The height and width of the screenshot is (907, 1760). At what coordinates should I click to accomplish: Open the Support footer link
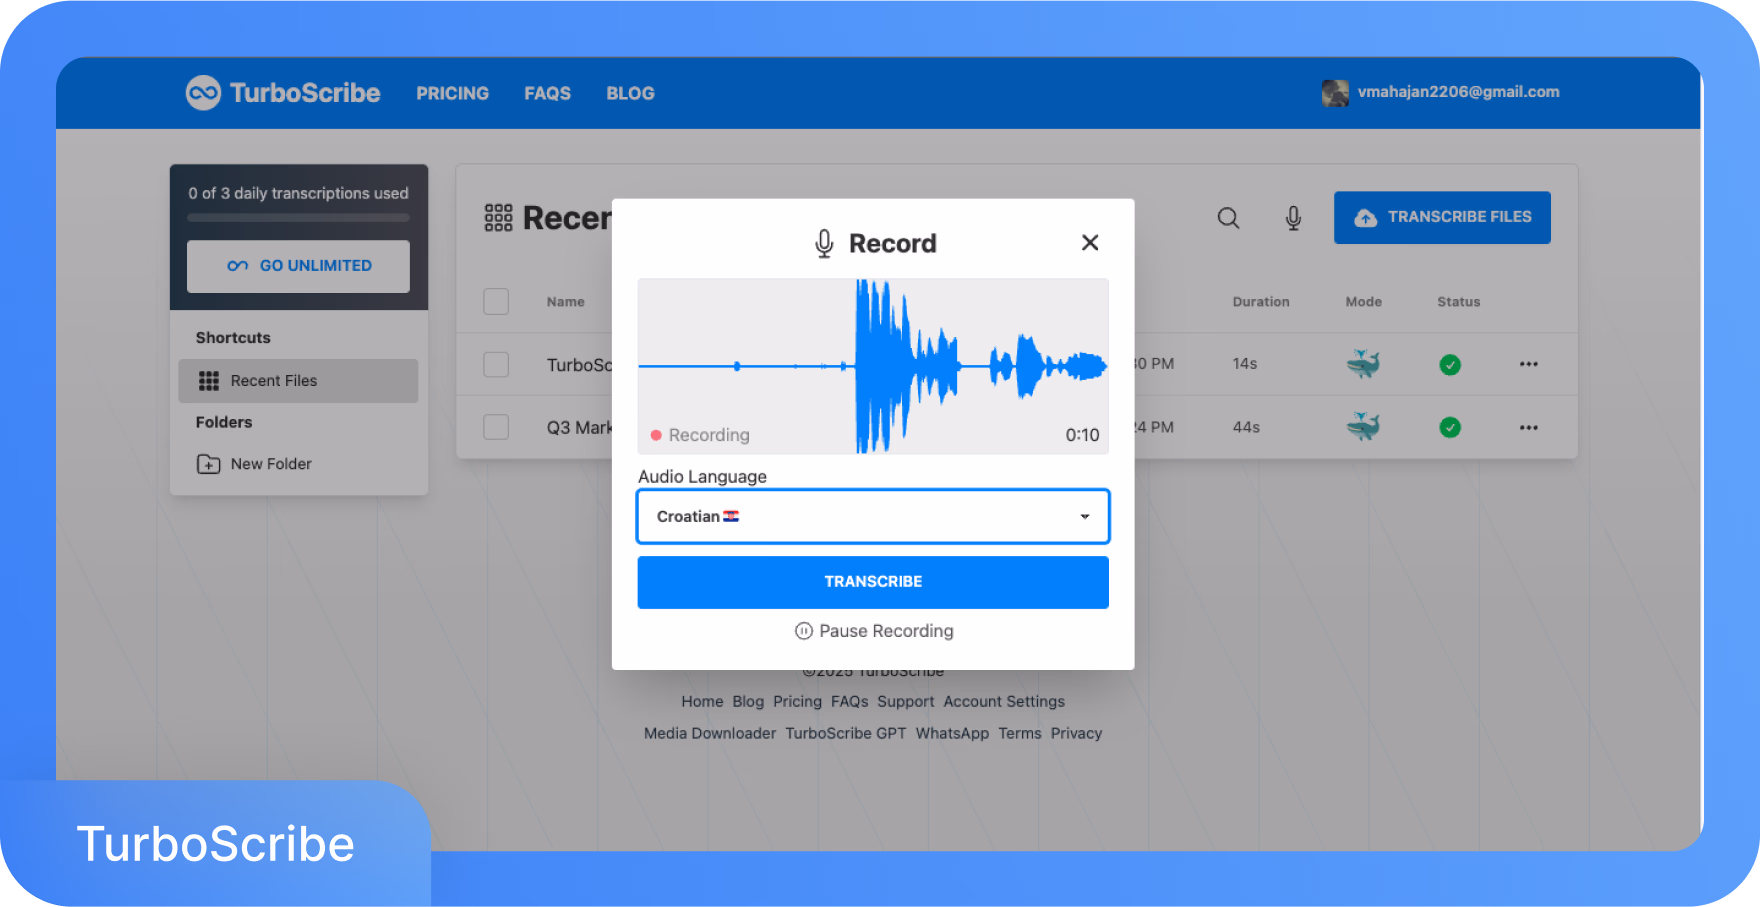click(x=906, y=702)
